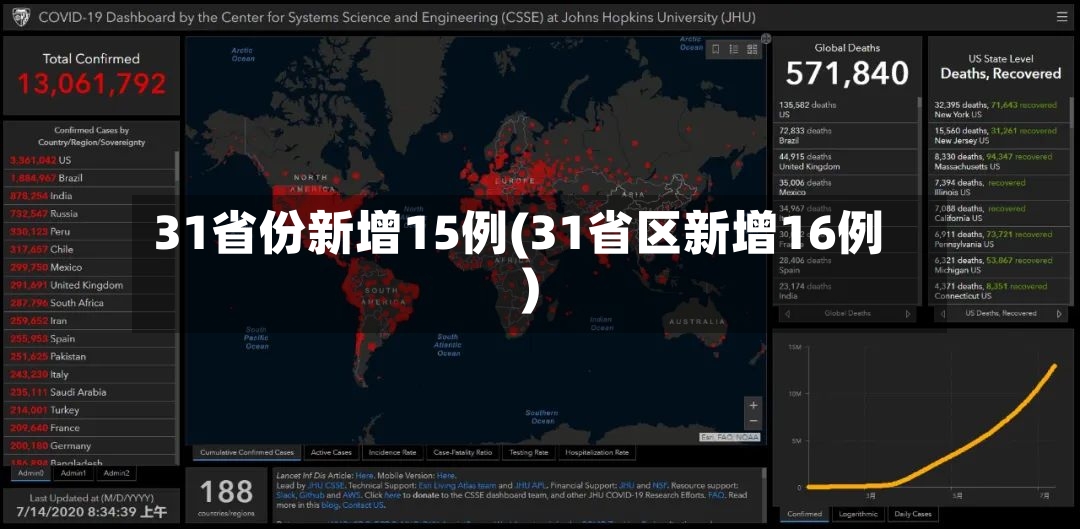Go to previous Global Deaths panel arrow
The width and height of the screenshot is (1080, 529).
tap(787, 313)
